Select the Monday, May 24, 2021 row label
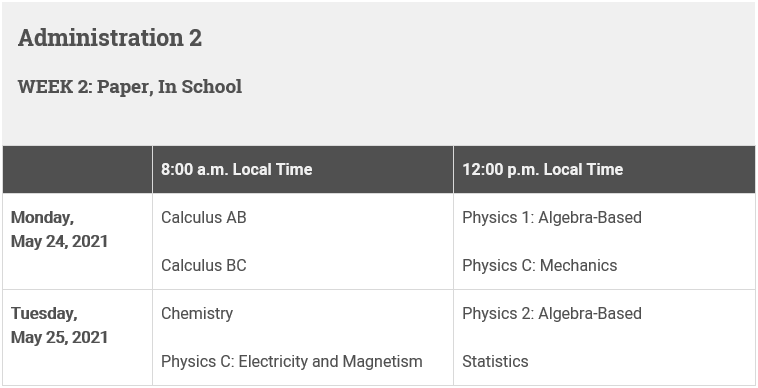758x388 pixels. pyautogui.click(x=59, y=230)
